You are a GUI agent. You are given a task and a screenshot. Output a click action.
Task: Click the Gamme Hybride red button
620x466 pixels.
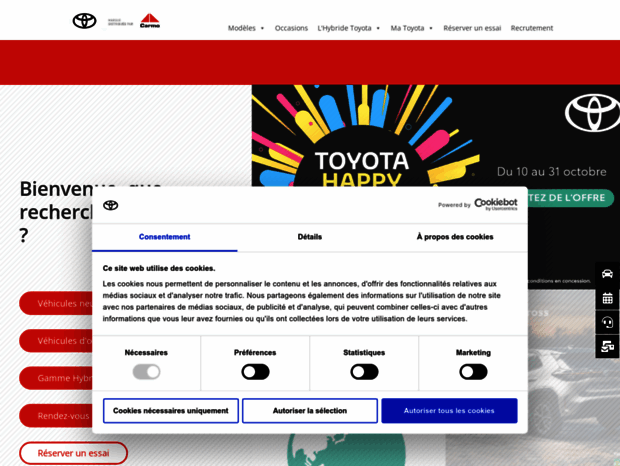pyautogui.click(x=56, y=378)
